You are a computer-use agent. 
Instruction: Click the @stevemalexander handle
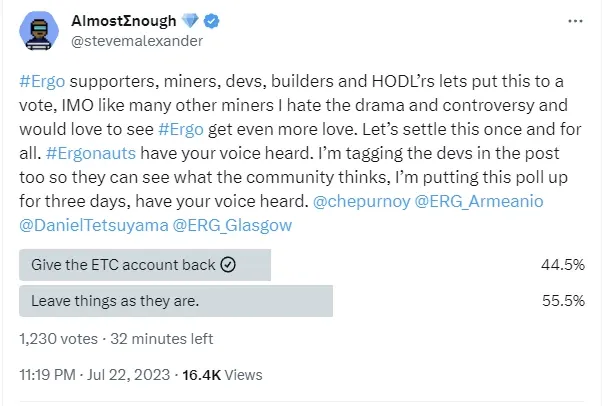point(137,41)
